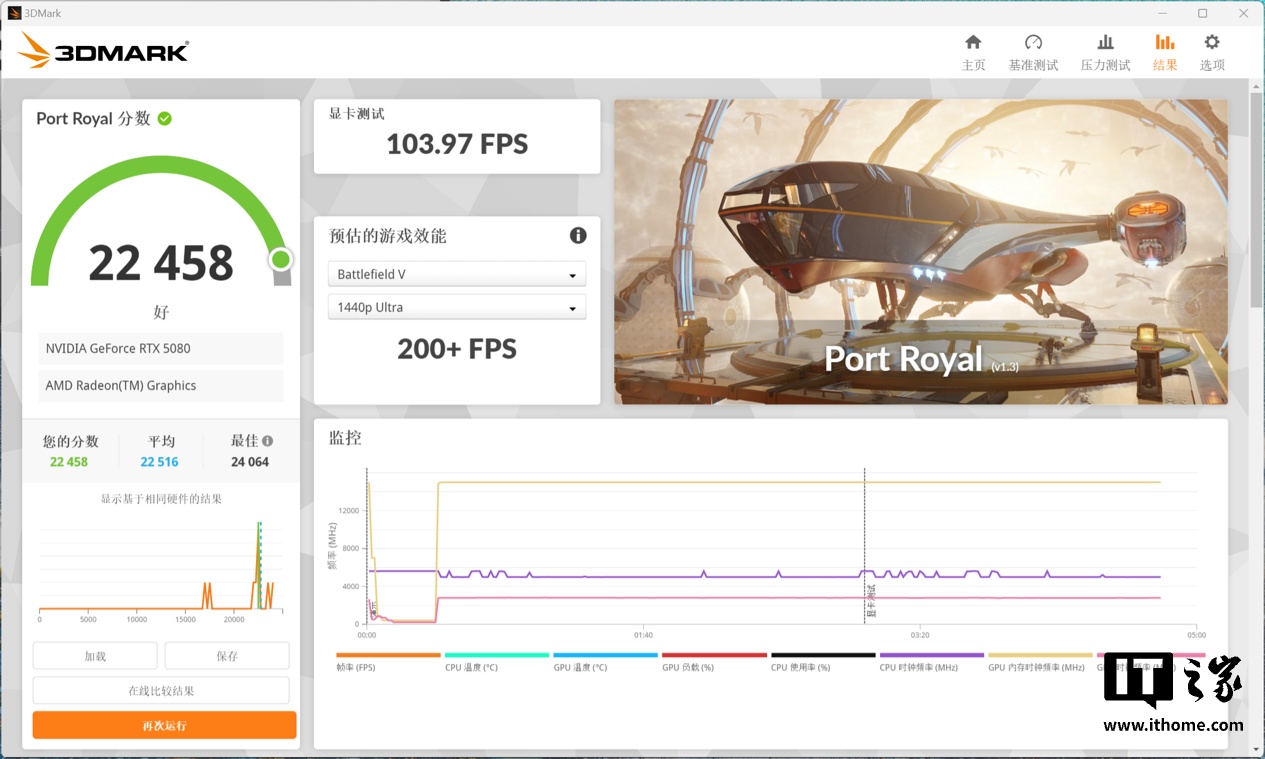The image size is (1265, 759).
Task: Toggle the 帧率 (FPS) legend series
Action: (x=388, y=662)
